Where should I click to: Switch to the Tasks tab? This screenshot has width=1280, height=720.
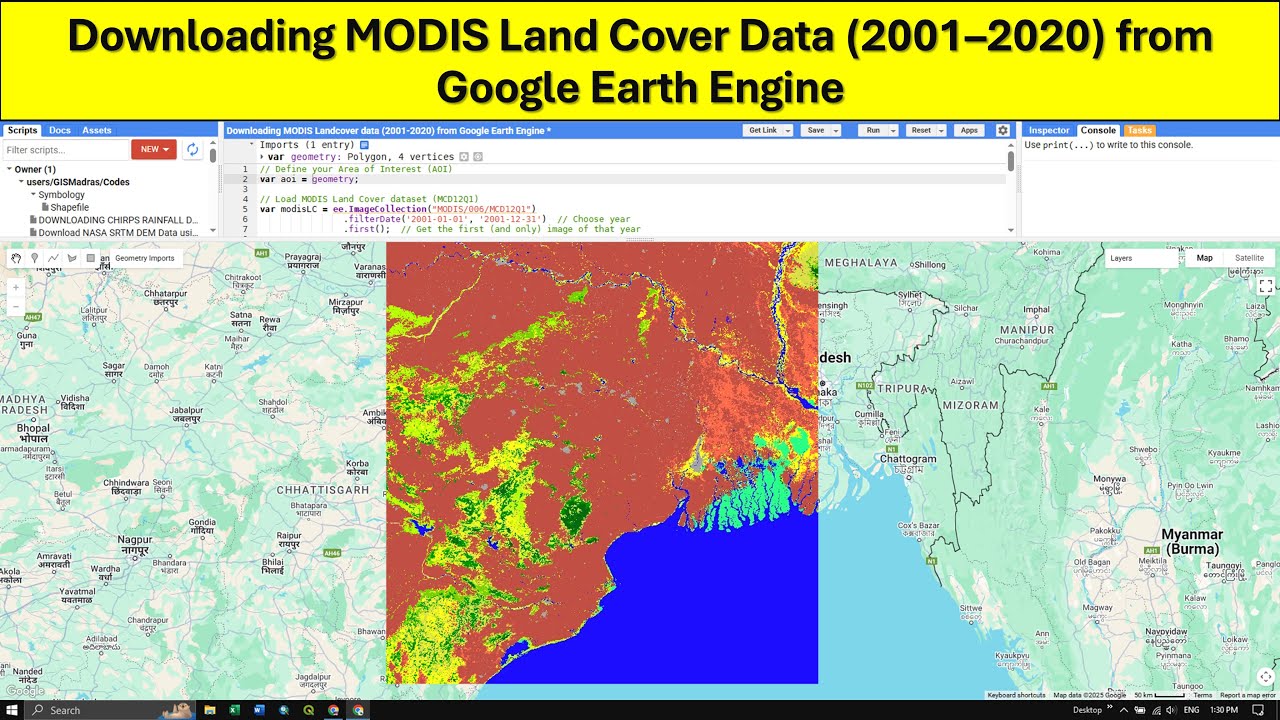click(x=1139, y=130)
